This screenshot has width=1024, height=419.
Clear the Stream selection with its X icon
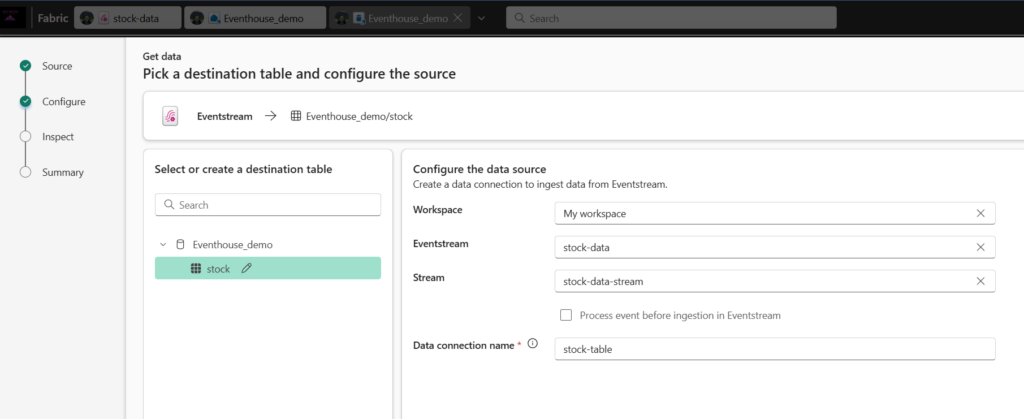(980, 281)
